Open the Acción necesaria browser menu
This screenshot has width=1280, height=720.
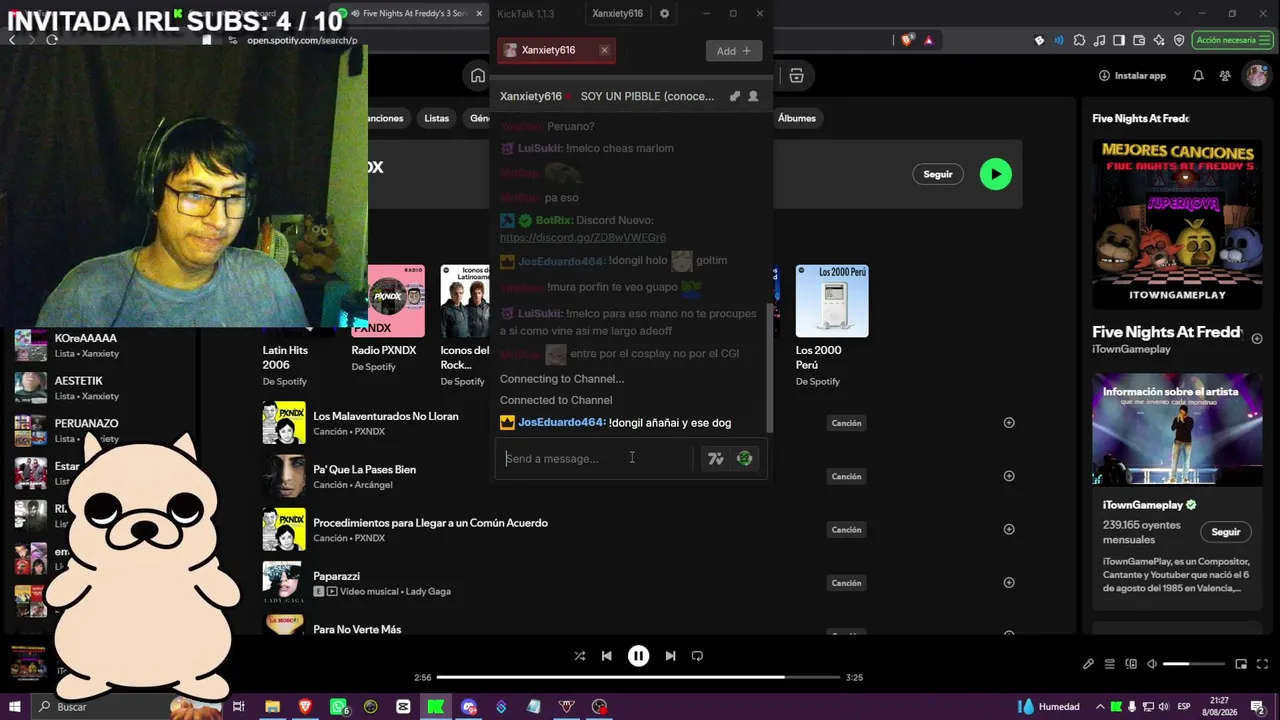click(x=1231, y=40)
